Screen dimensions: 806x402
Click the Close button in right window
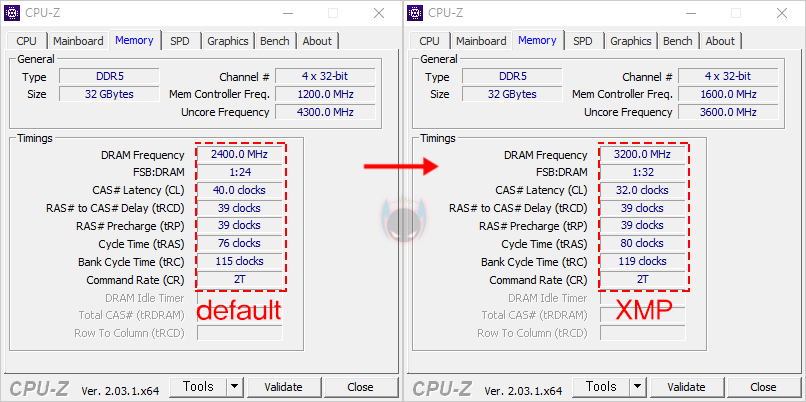(x=763, y=387)
